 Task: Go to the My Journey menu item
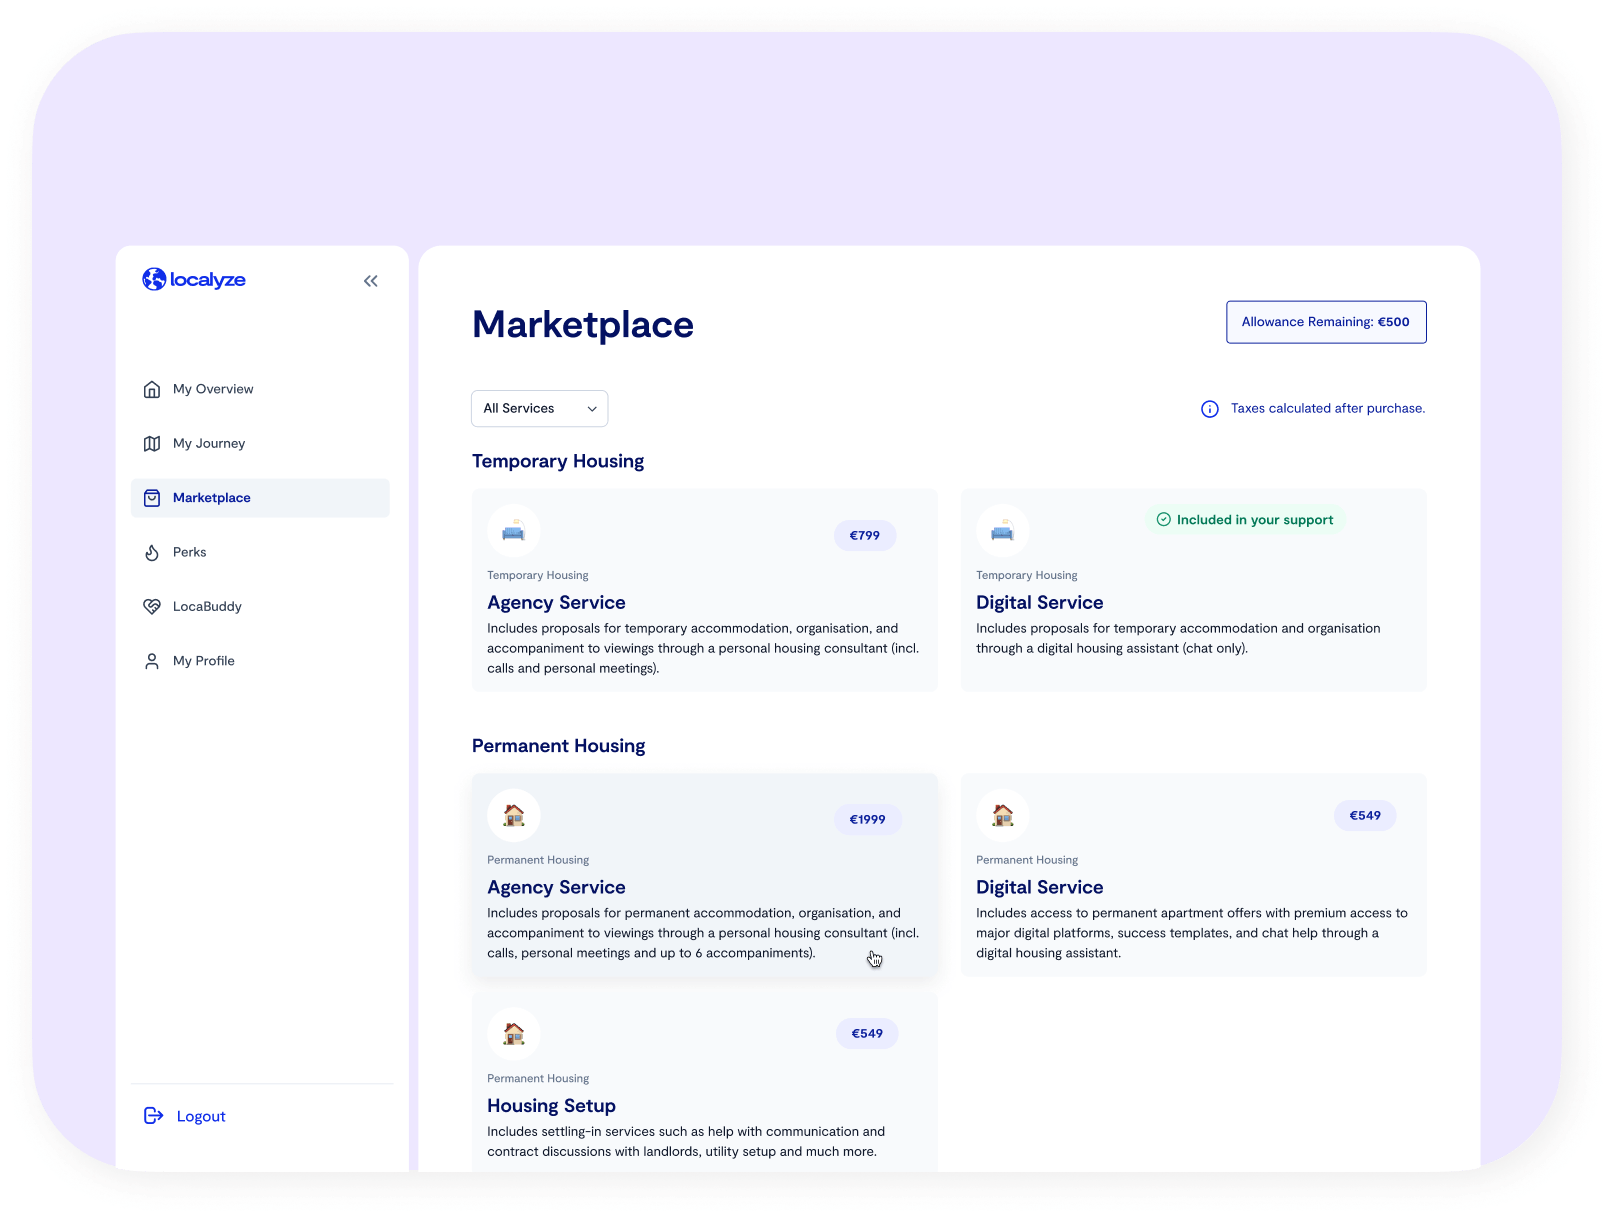pos(209,444)
